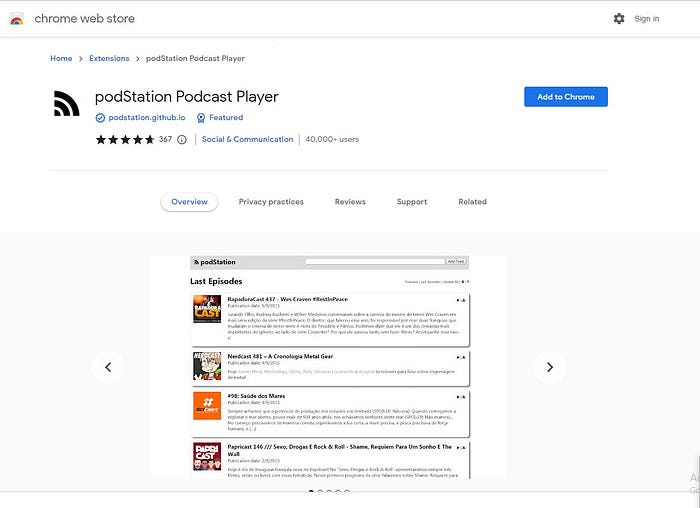Click podStation Podcast Player heading
Viewport: 700px width, 508px height.
(187, 97)
